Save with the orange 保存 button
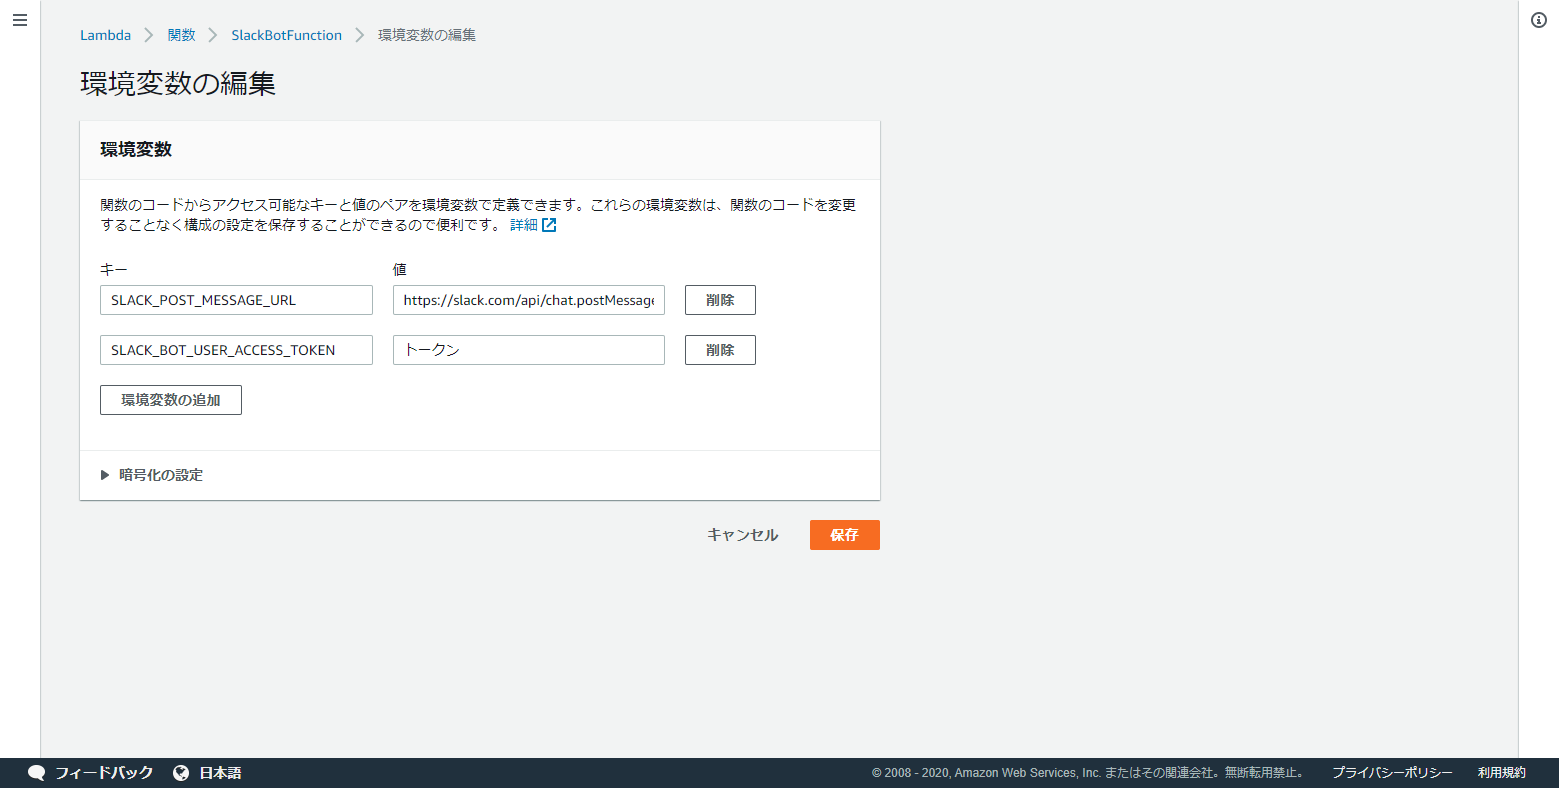 845,535
